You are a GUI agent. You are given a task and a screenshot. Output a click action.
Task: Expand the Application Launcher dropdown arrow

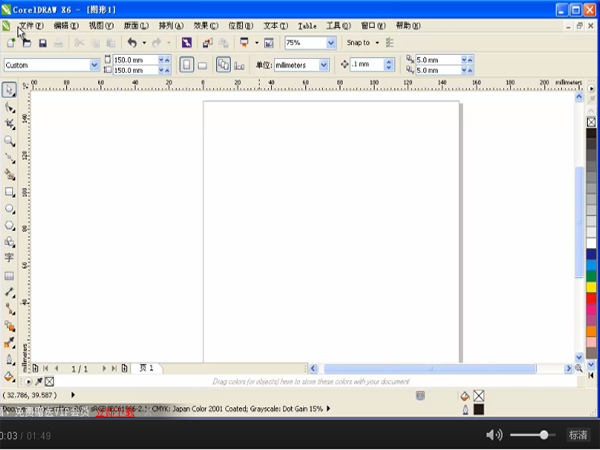257,43
